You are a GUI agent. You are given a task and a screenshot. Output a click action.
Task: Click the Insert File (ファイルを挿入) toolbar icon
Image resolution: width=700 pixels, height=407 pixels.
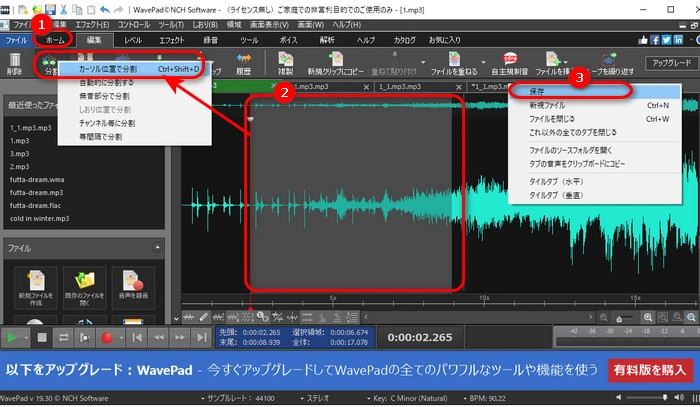[553, 59]
